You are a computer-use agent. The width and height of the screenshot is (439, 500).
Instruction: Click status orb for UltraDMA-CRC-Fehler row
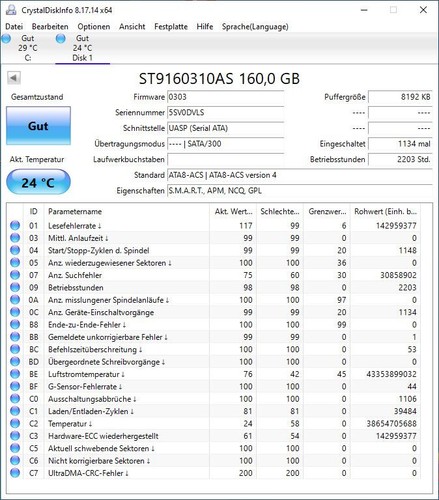[15, 473]
